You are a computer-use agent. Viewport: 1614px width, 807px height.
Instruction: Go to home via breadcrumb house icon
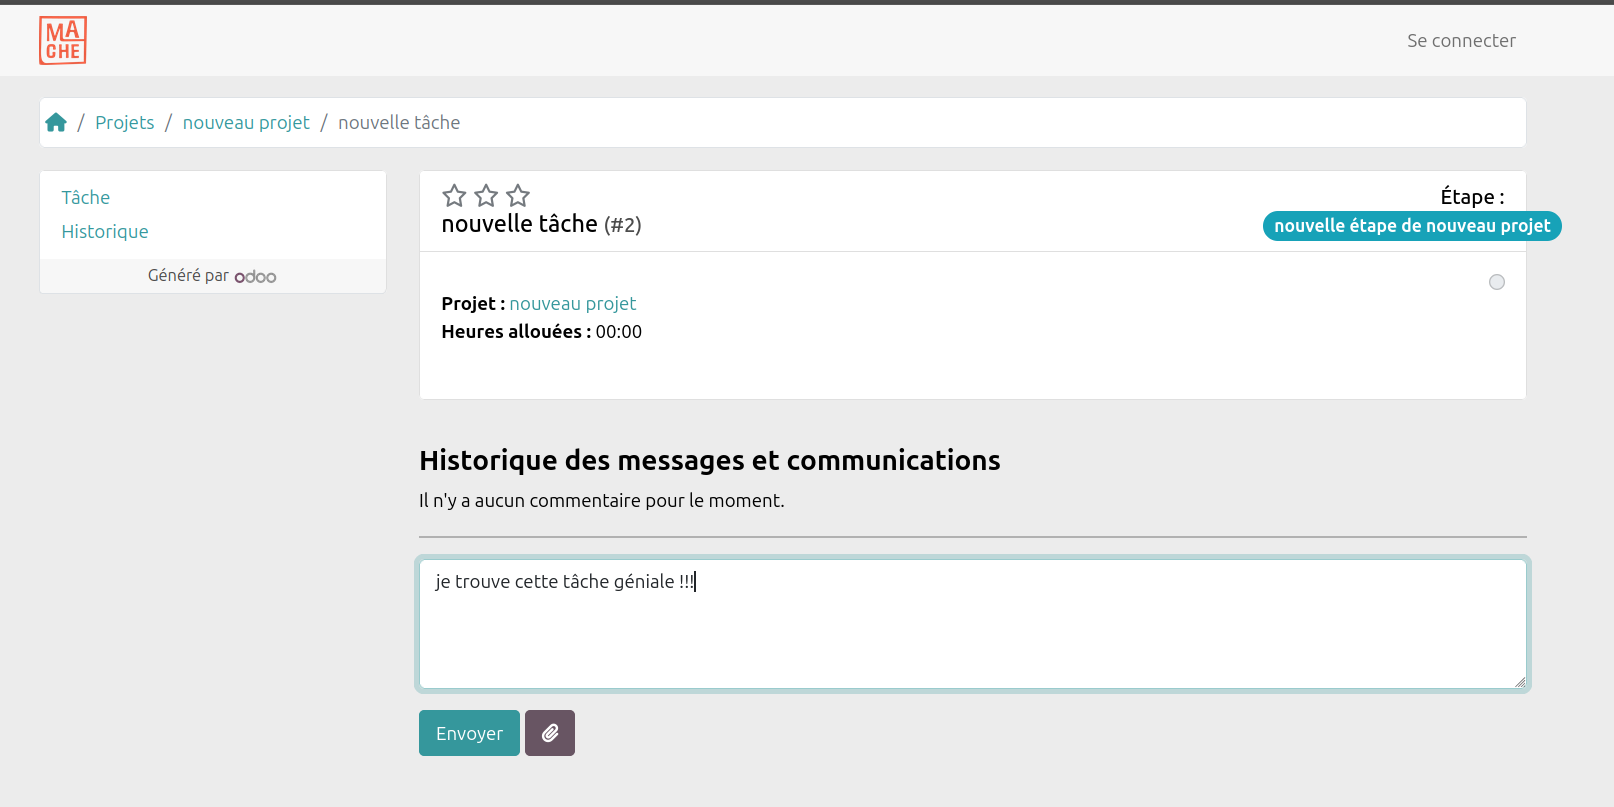coord(56,122)
